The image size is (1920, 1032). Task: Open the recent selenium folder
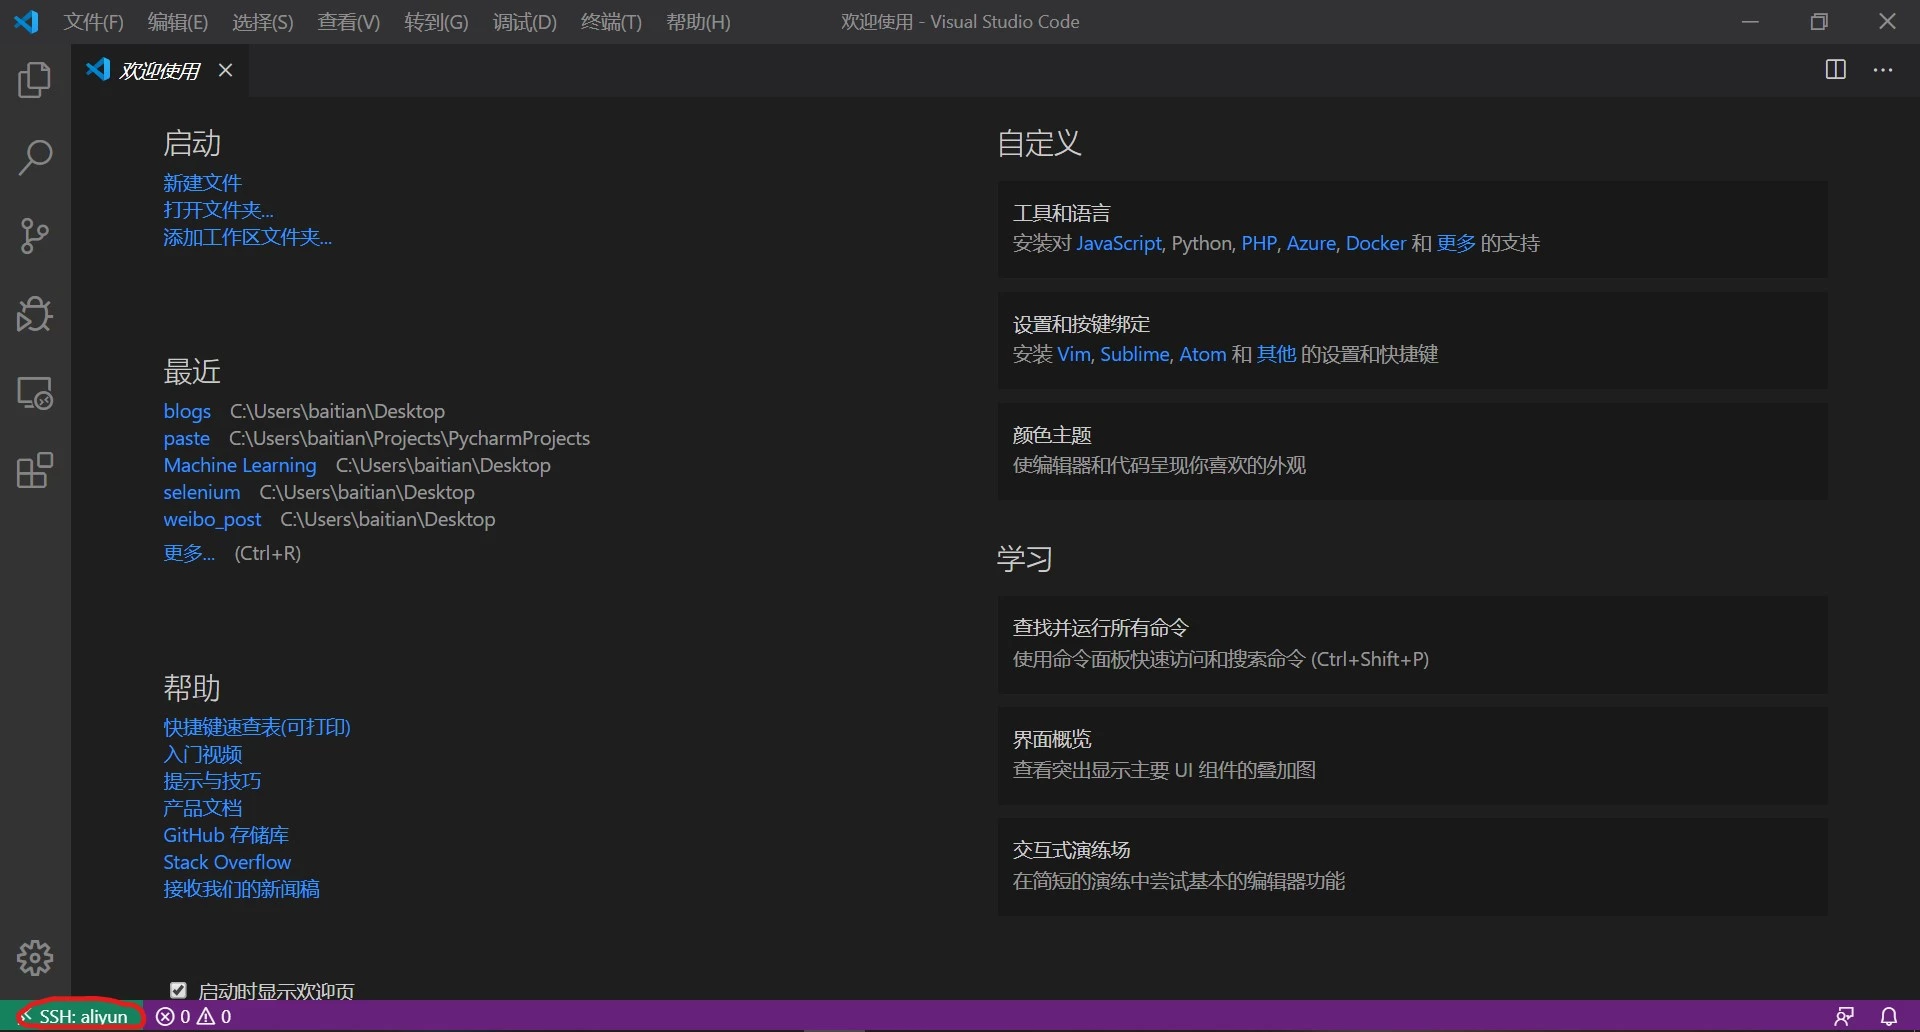202,492
